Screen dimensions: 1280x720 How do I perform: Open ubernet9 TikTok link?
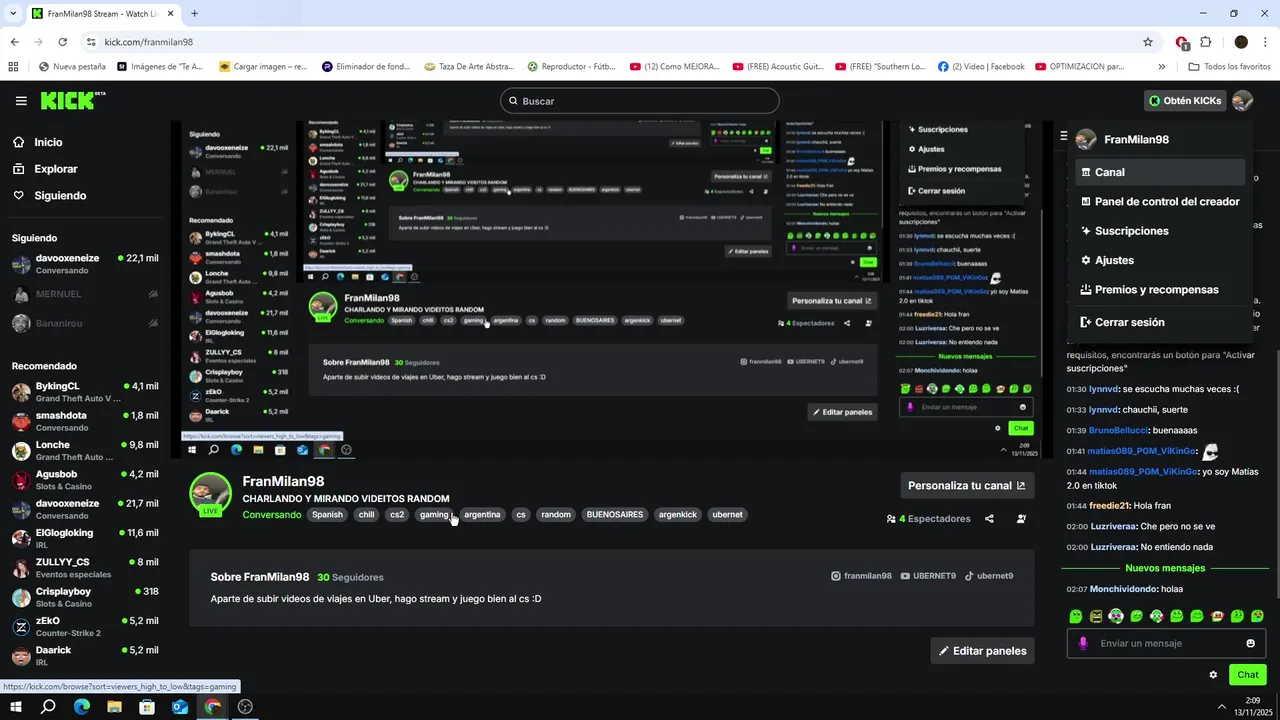(989, 576)
